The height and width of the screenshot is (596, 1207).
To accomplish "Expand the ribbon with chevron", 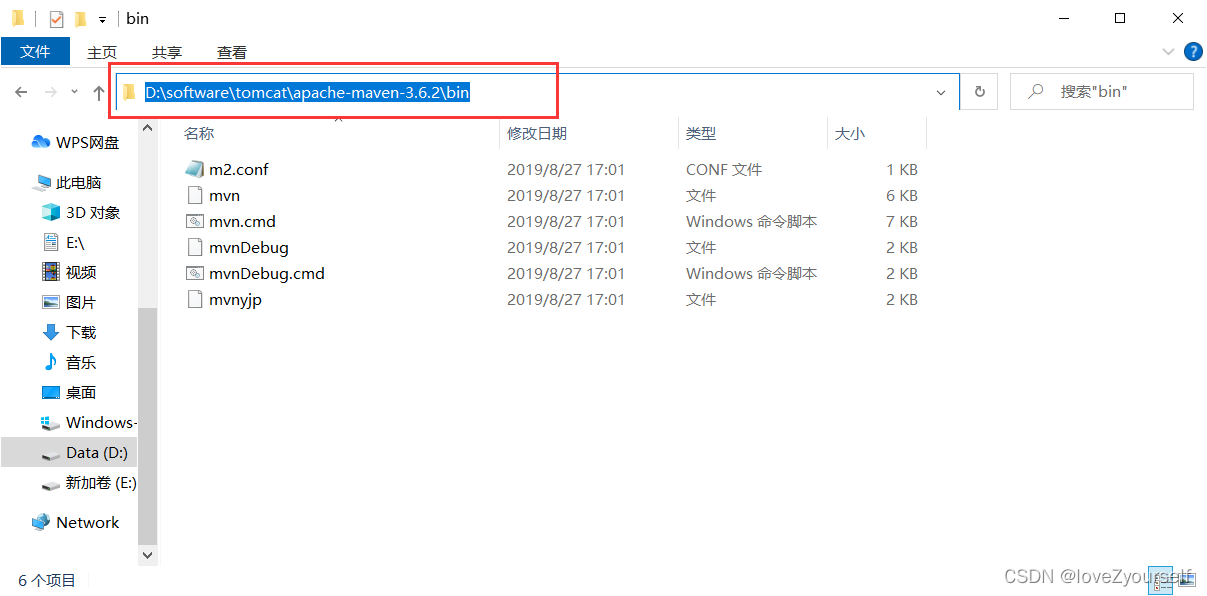I will point(1168,52).
